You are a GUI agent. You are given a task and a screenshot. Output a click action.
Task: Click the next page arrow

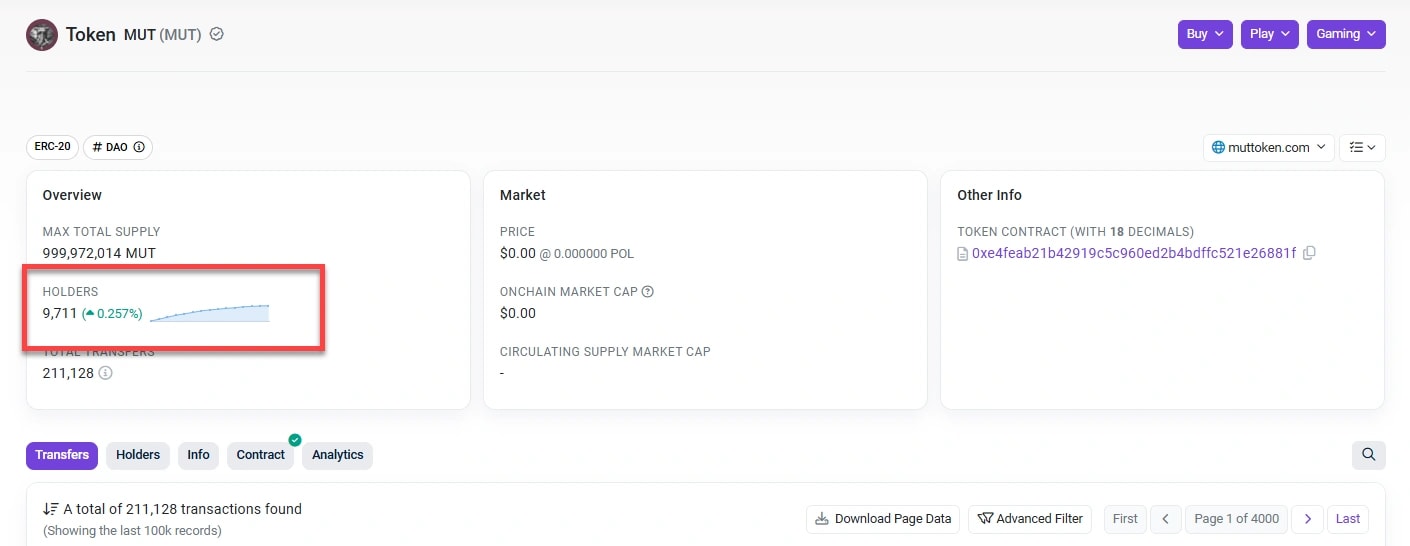1307,519
